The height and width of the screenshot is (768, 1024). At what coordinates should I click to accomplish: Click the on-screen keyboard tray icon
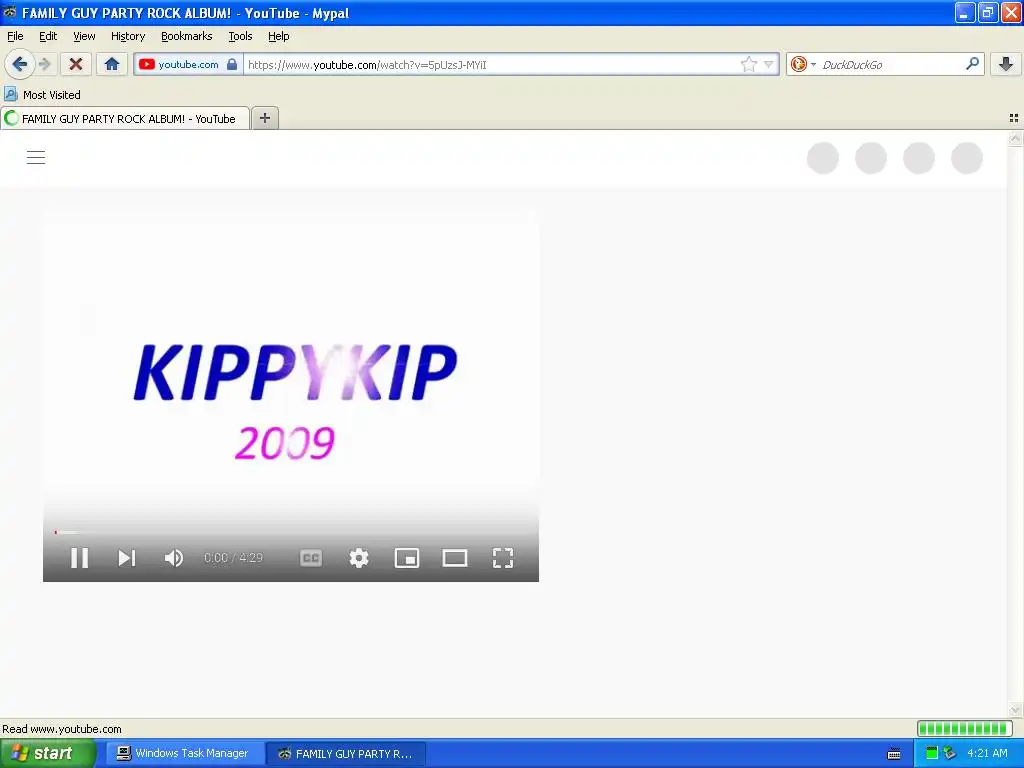[x=894, y=754]
